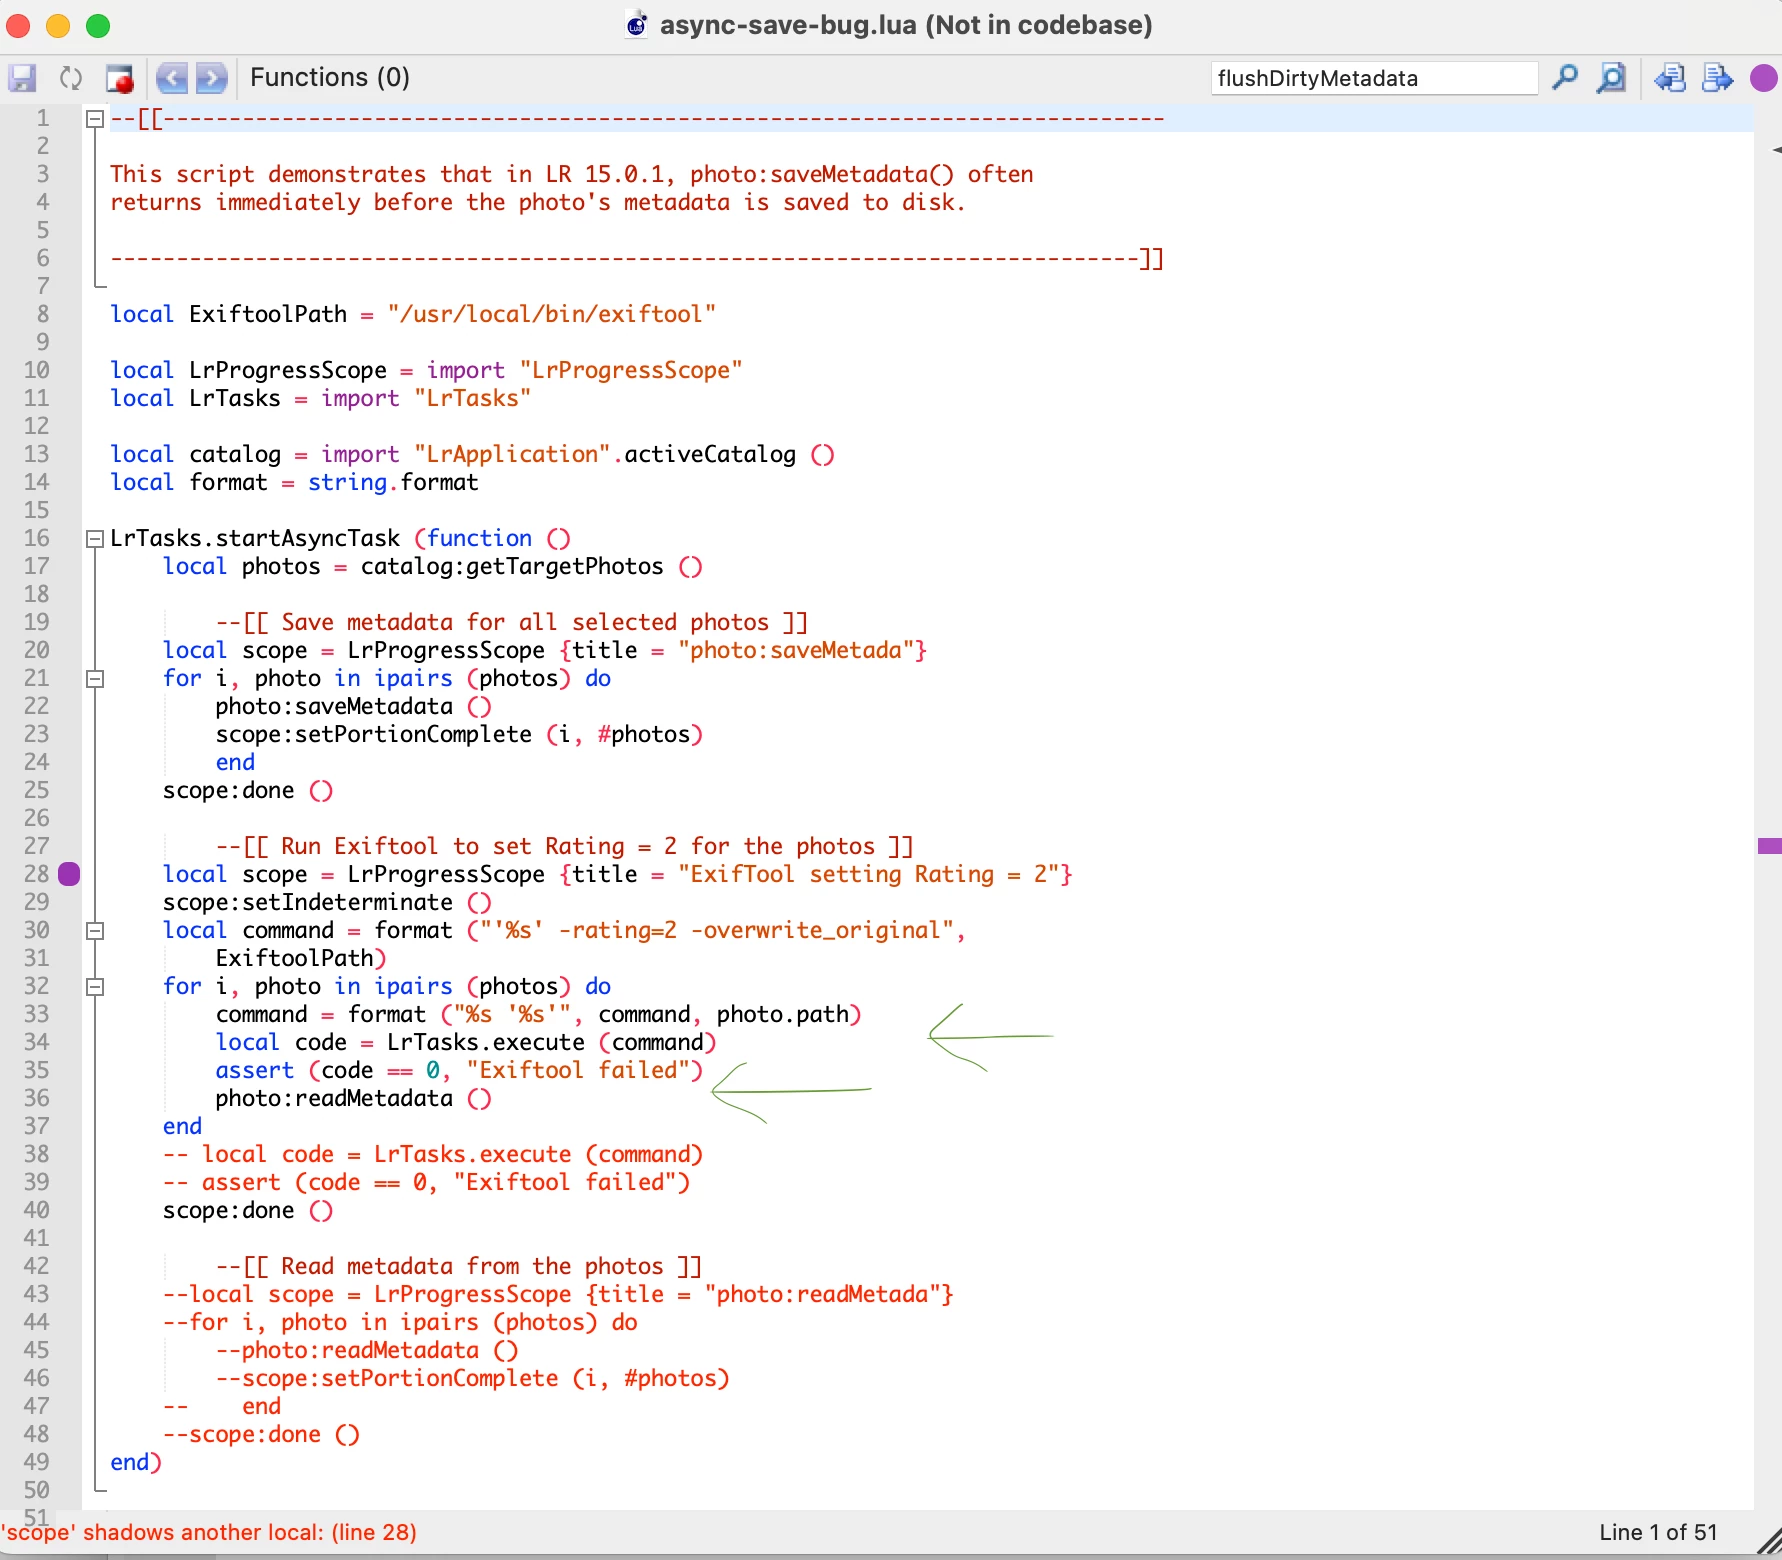Collapse the first for loop fold on line 21
1782x1560 pixels.
(95, 679)
